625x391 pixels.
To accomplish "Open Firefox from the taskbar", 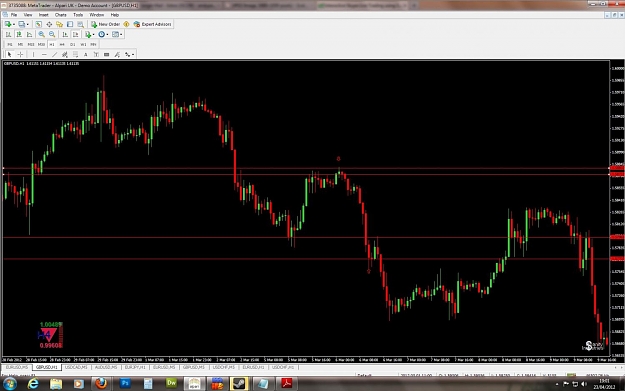I will coord(101,383).
